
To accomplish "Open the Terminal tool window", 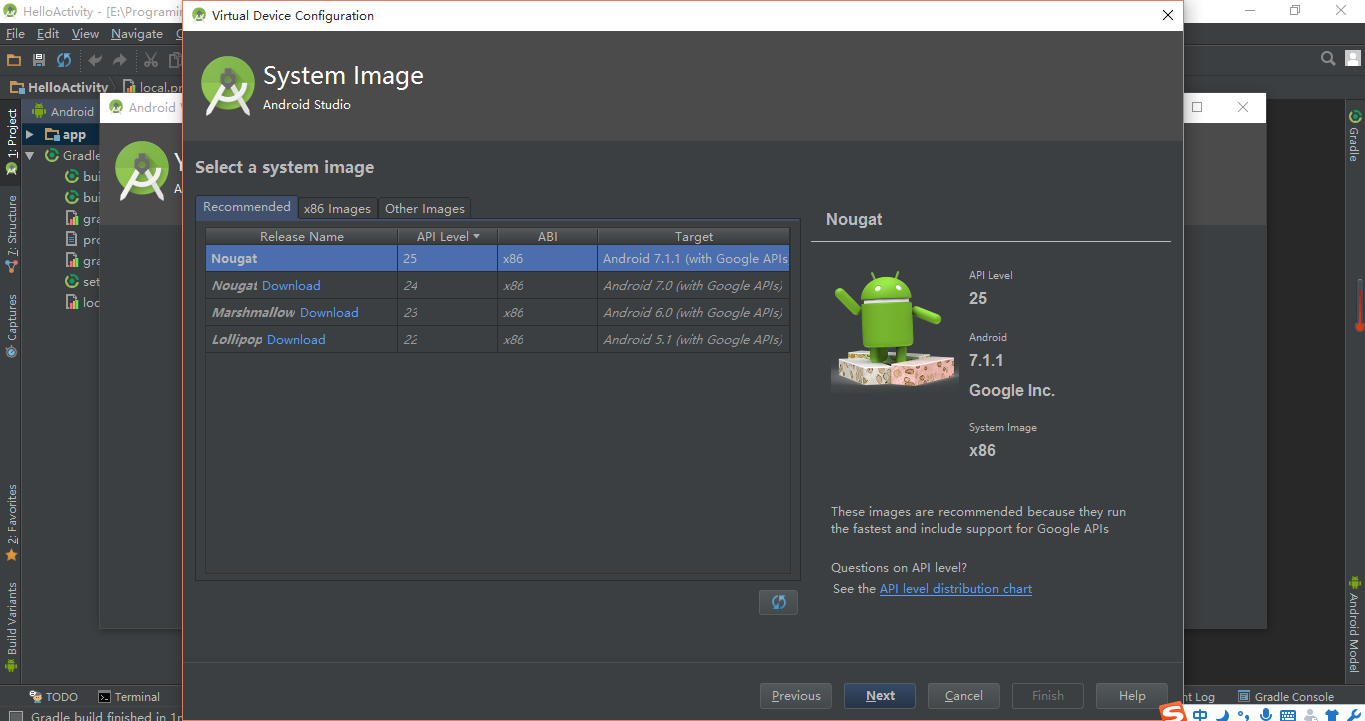I will [x=129, y=697].
